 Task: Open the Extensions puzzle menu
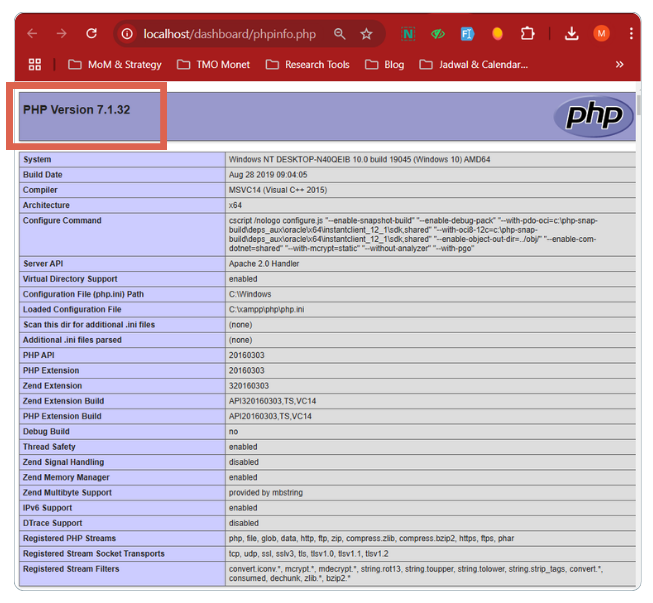click(x=527, y=33)
